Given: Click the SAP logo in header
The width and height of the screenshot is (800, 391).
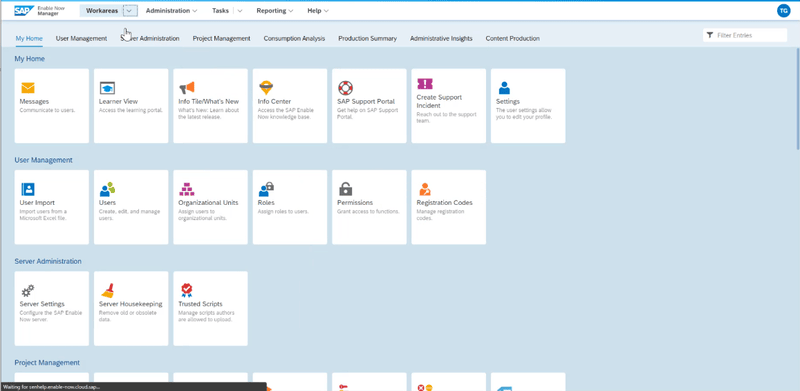Looking at the screenshot, I should (24, 11).
